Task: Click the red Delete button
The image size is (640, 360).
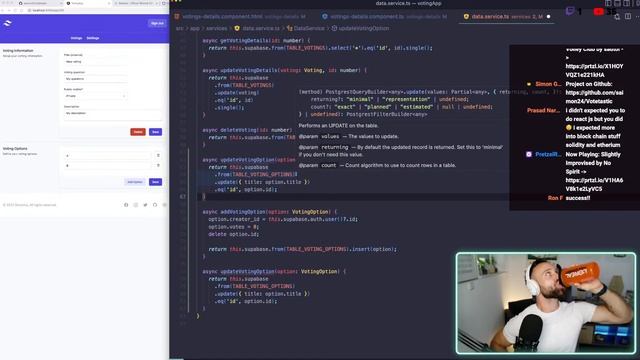Action: pos(138,132)
